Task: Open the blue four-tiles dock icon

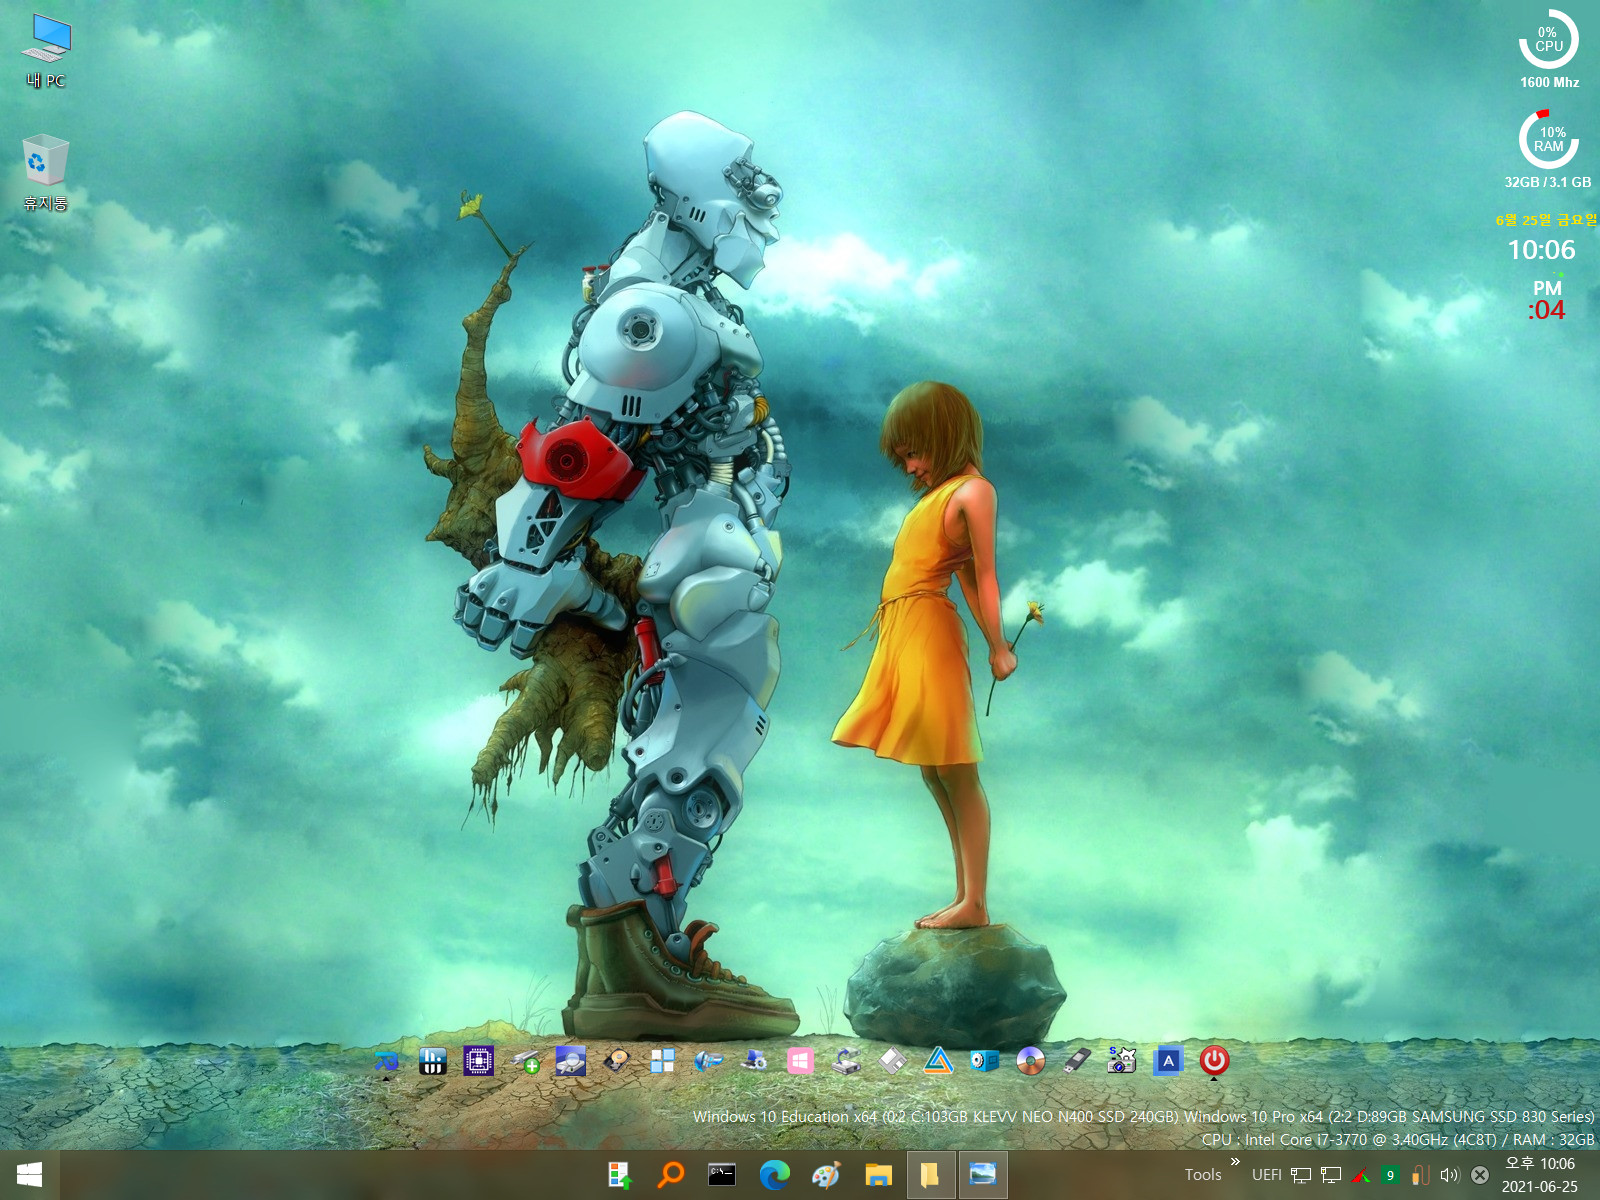Action: coord(662,1061)
